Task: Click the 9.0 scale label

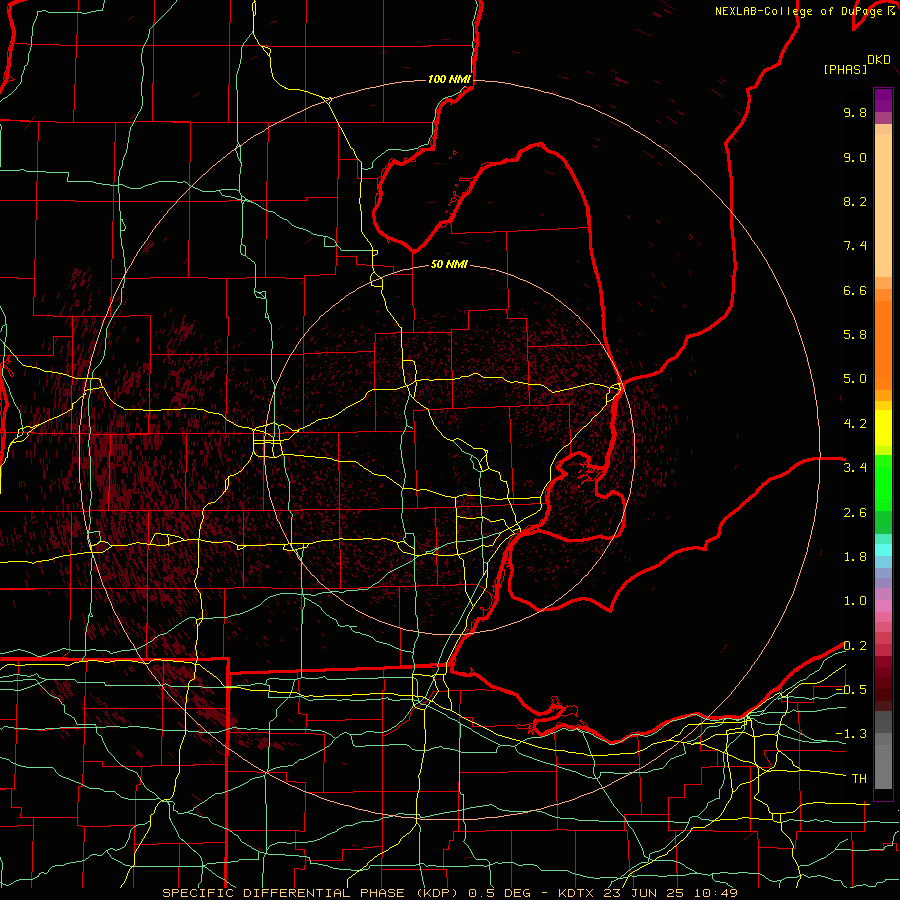Action: click(x=855, y=157)
